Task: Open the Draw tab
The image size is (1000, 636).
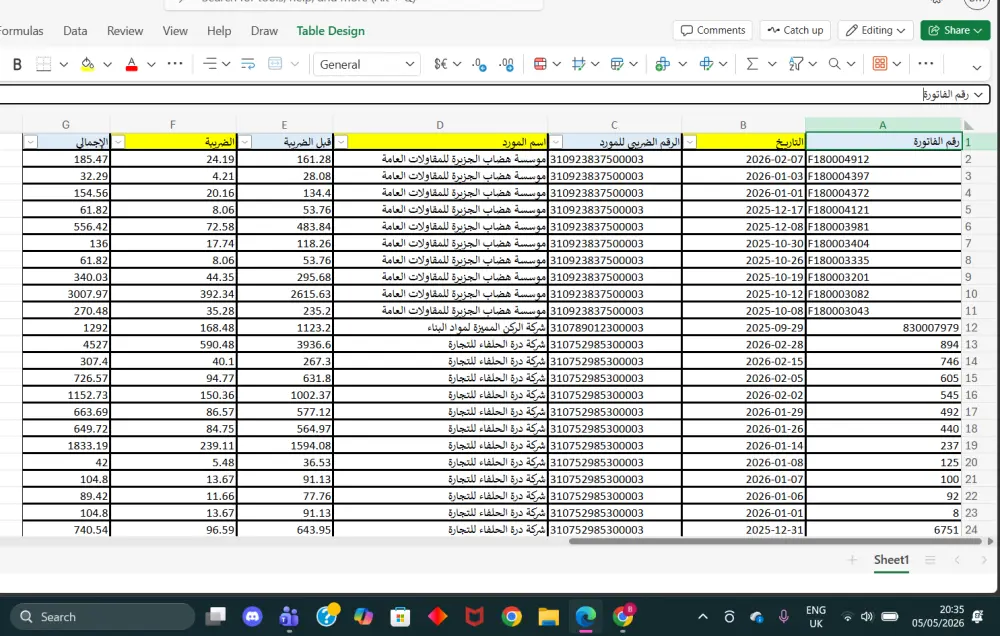Action: tap(264, 31)
